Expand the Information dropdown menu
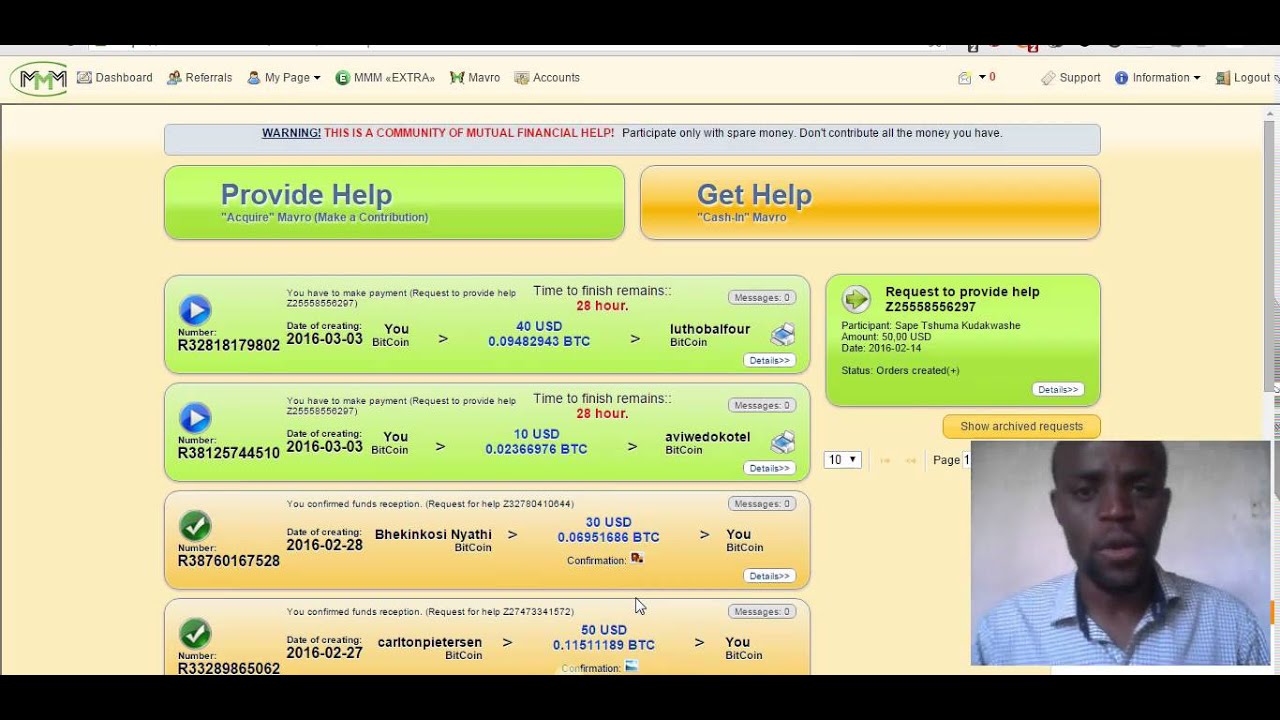The width and height of the screenshot is (1280, 720). (1157, 78)
